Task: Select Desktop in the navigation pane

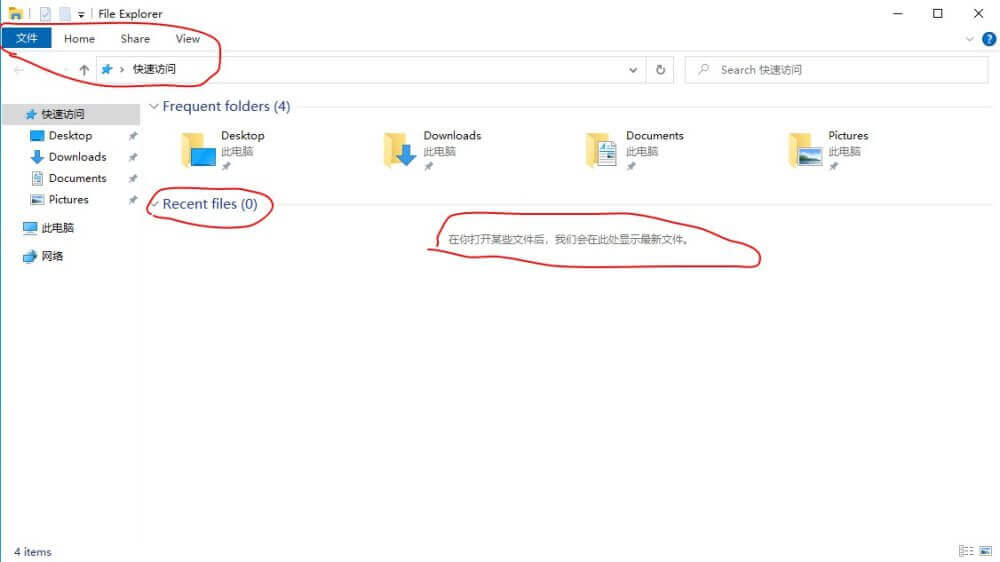Action: [x=70, y=135]
